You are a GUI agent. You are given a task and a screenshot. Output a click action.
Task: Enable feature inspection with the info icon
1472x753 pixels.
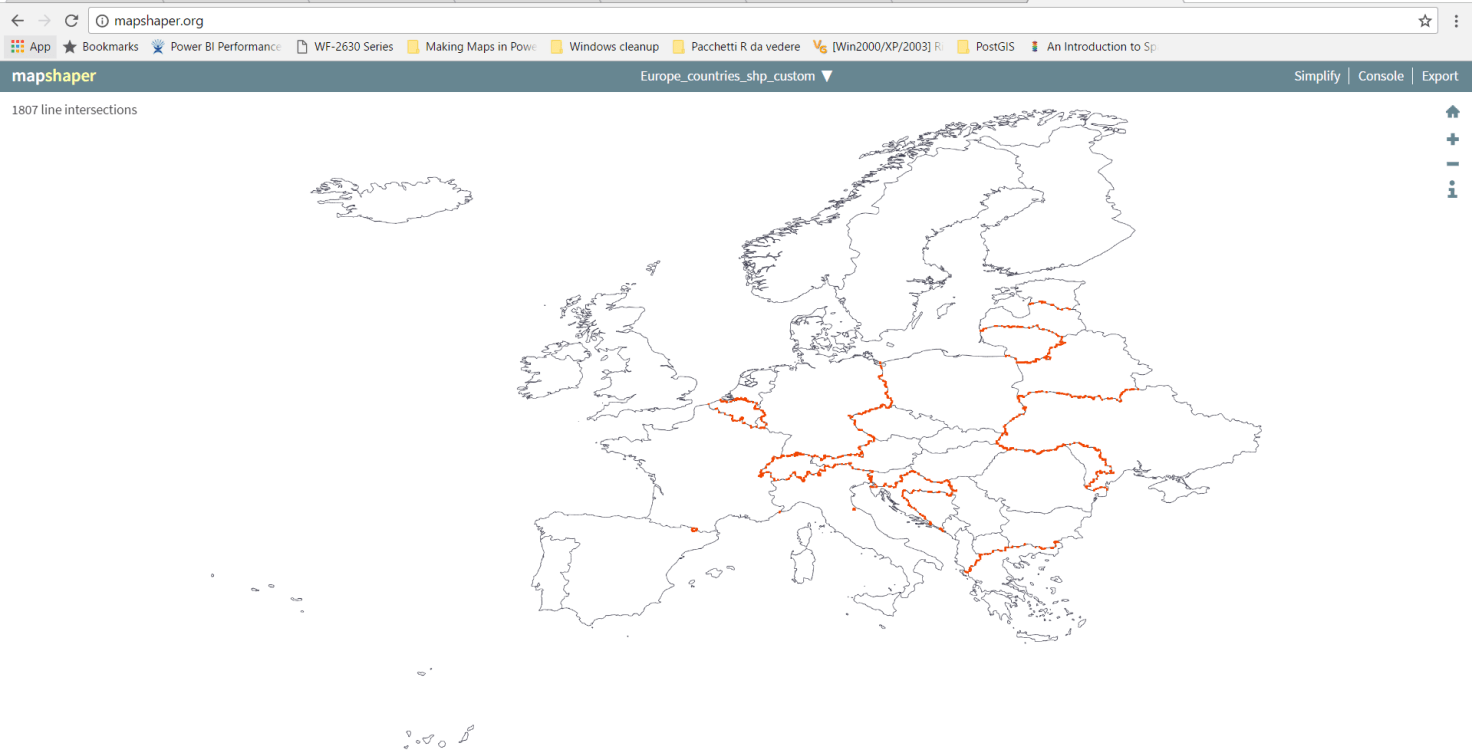1452,189
